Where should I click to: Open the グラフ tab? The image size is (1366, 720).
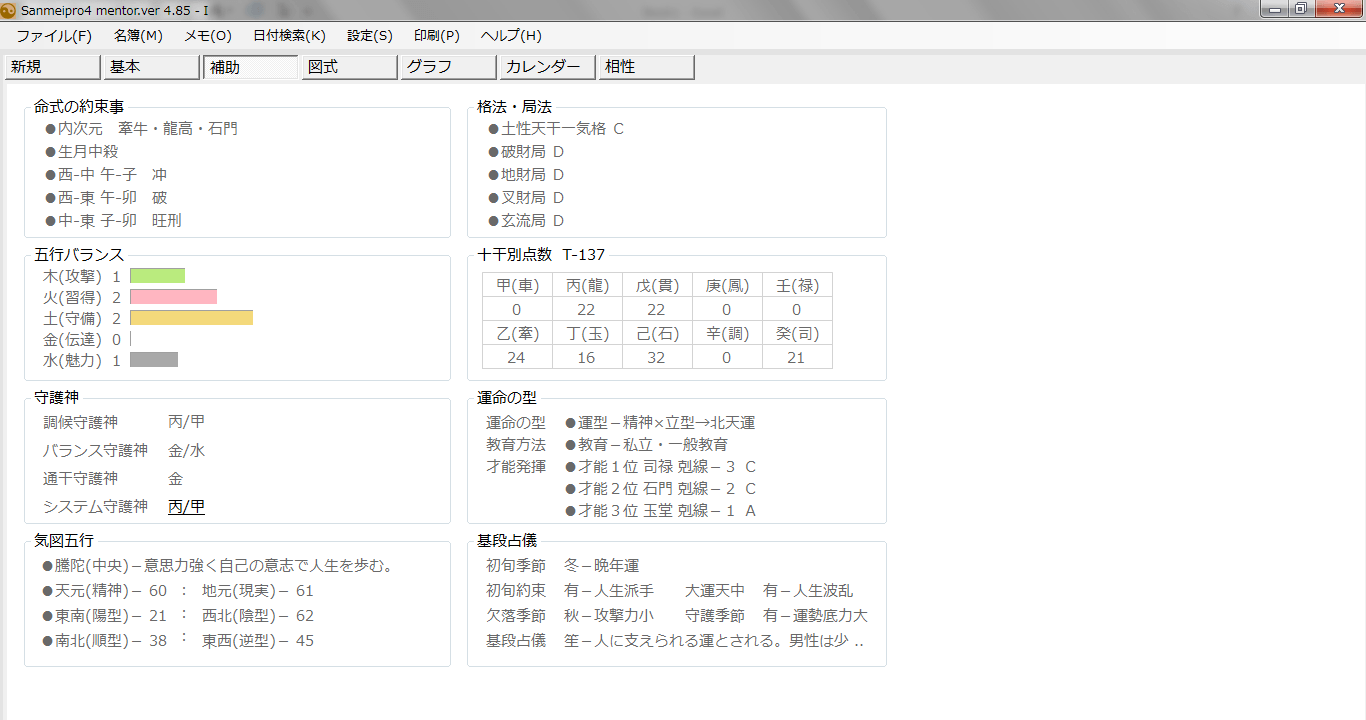[448, 67]
